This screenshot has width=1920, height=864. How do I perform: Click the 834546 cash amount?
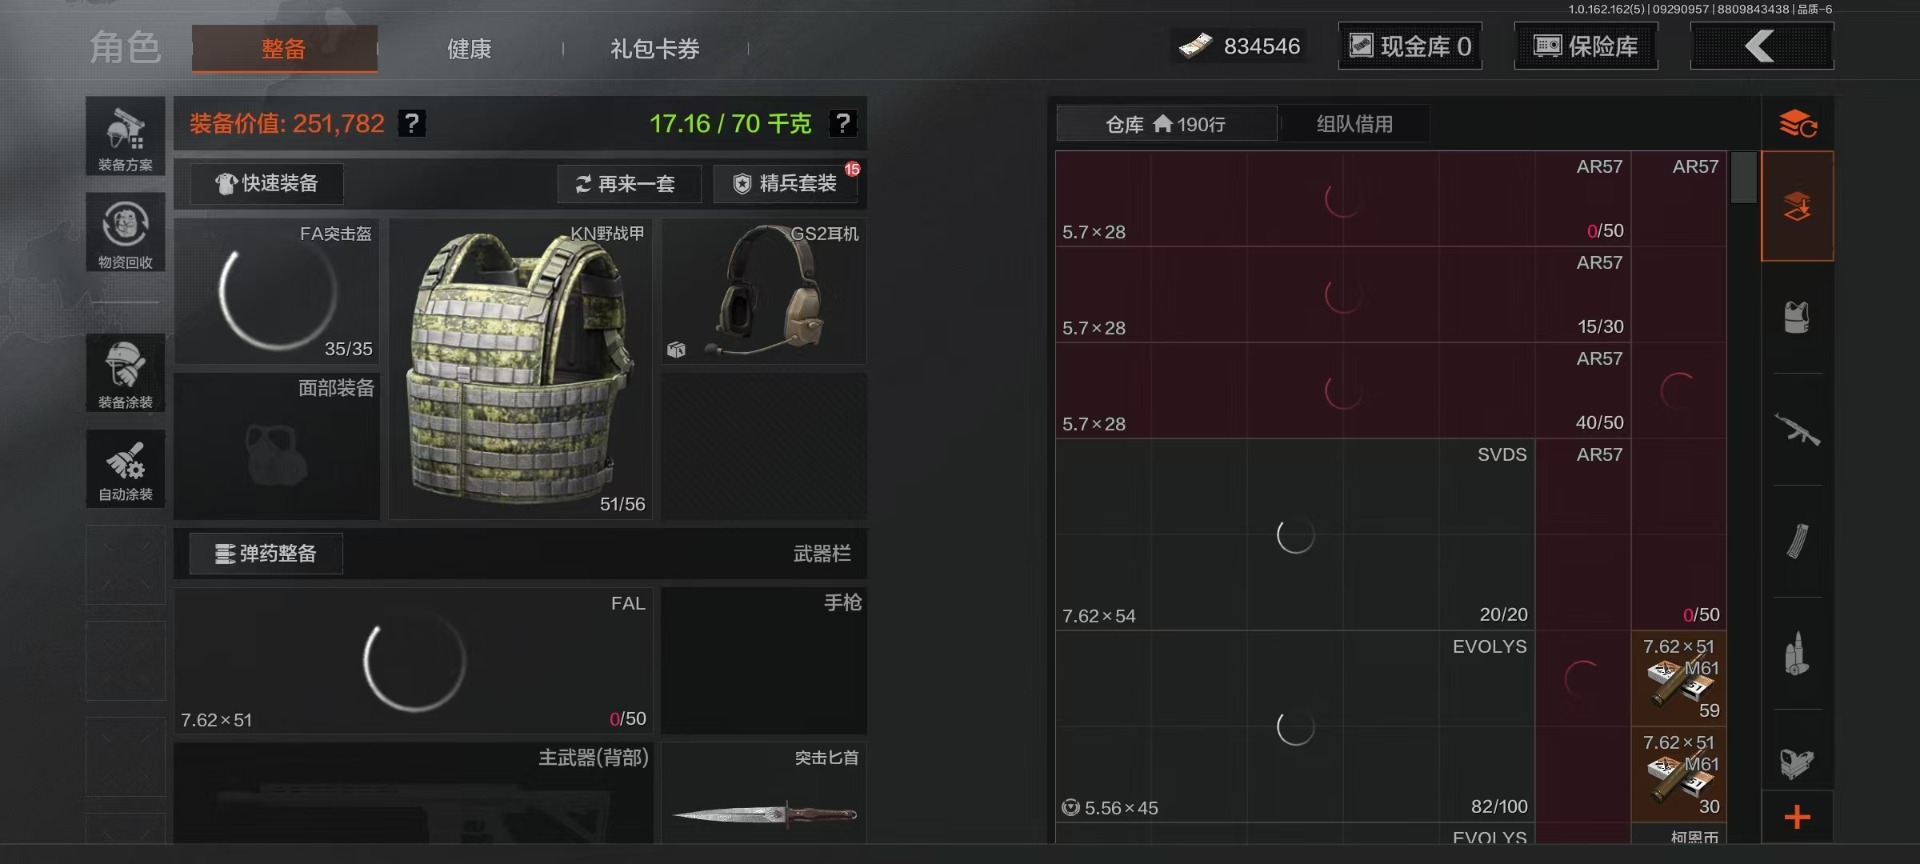[1262, 46]
